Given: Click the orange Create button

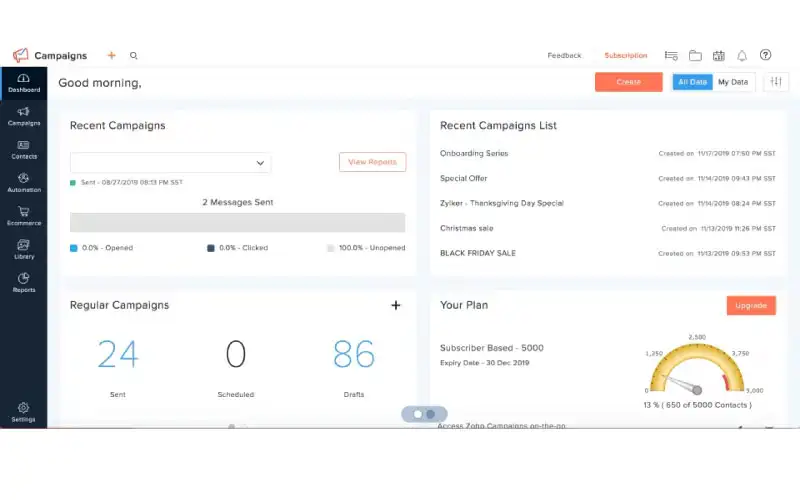Looking at the screenshot, I should pyautogui.click(x=628, y=82).
